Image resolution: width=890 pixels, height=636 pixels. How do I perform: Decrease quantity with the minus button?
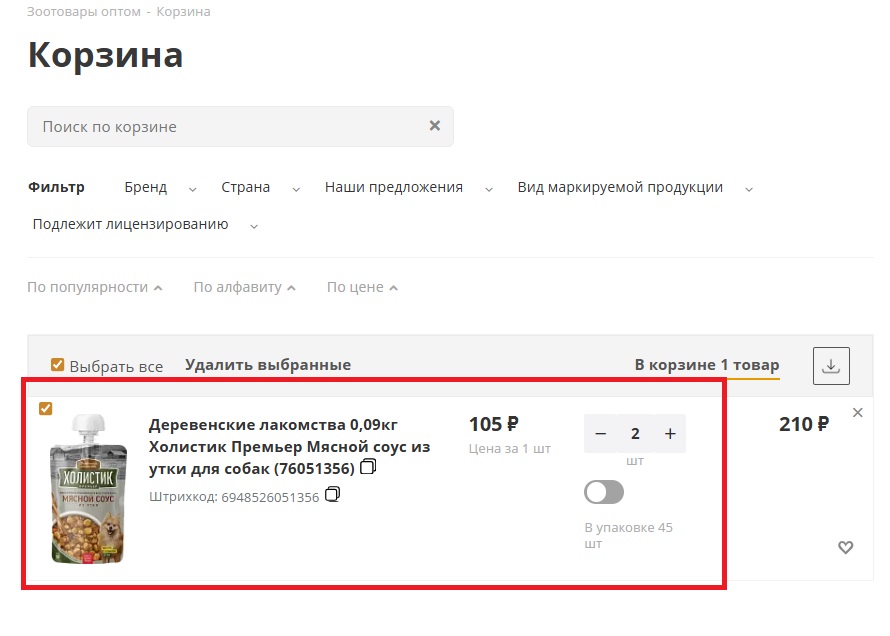click(601, 434)
